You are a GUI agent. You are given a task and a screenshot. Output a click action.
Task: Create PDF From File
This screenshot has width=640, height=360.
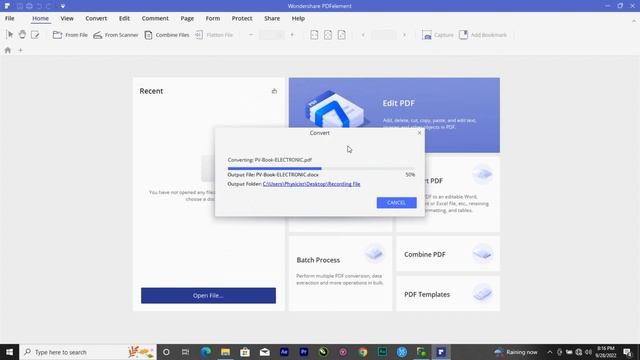click(70, 35)
